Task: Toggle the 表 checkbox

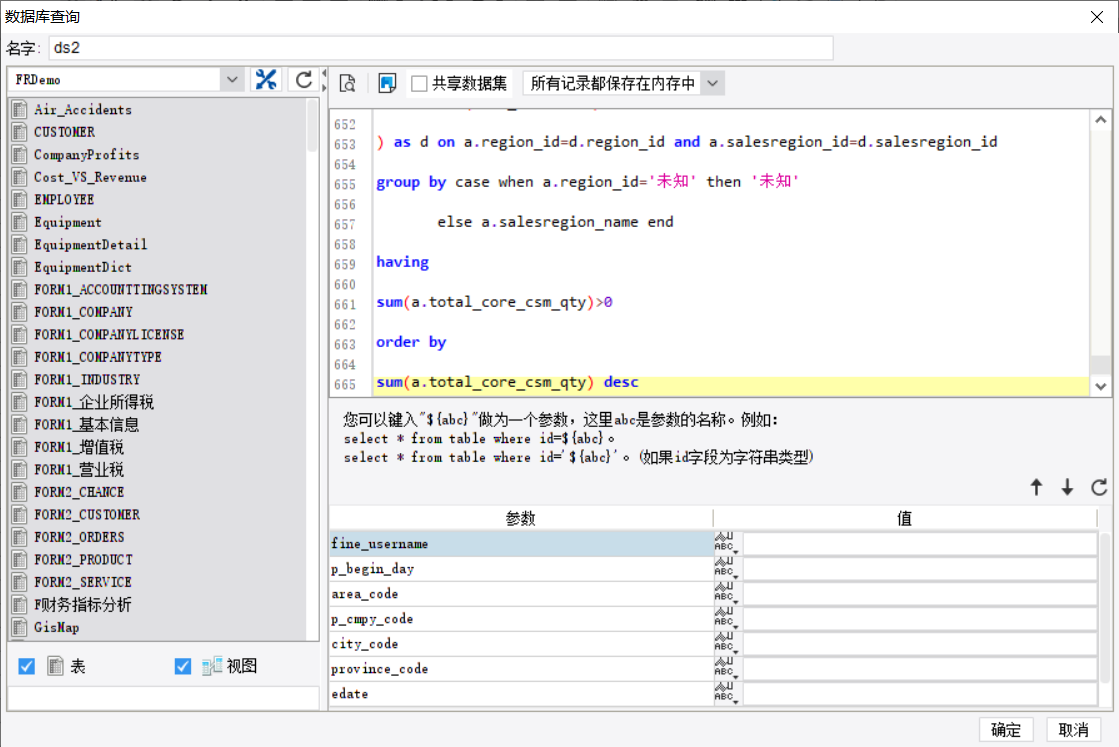Action: [x=26, y=666]
